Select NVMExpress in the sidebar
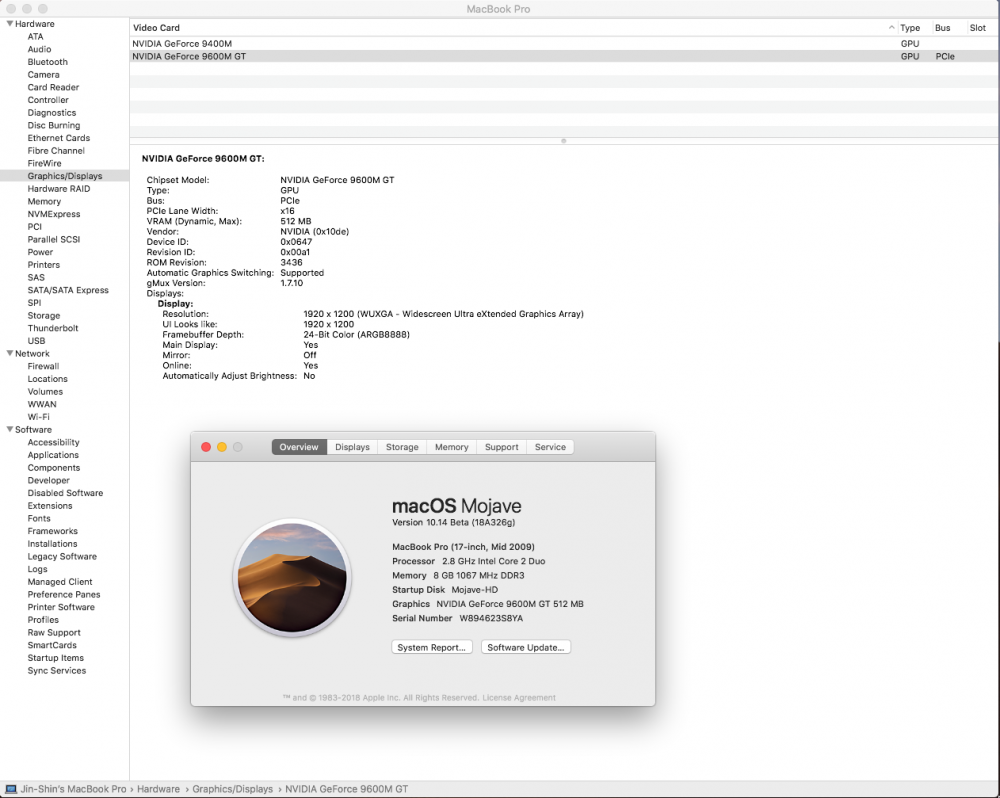This screenshot has height=798, width=1000. tap(54, 214)
